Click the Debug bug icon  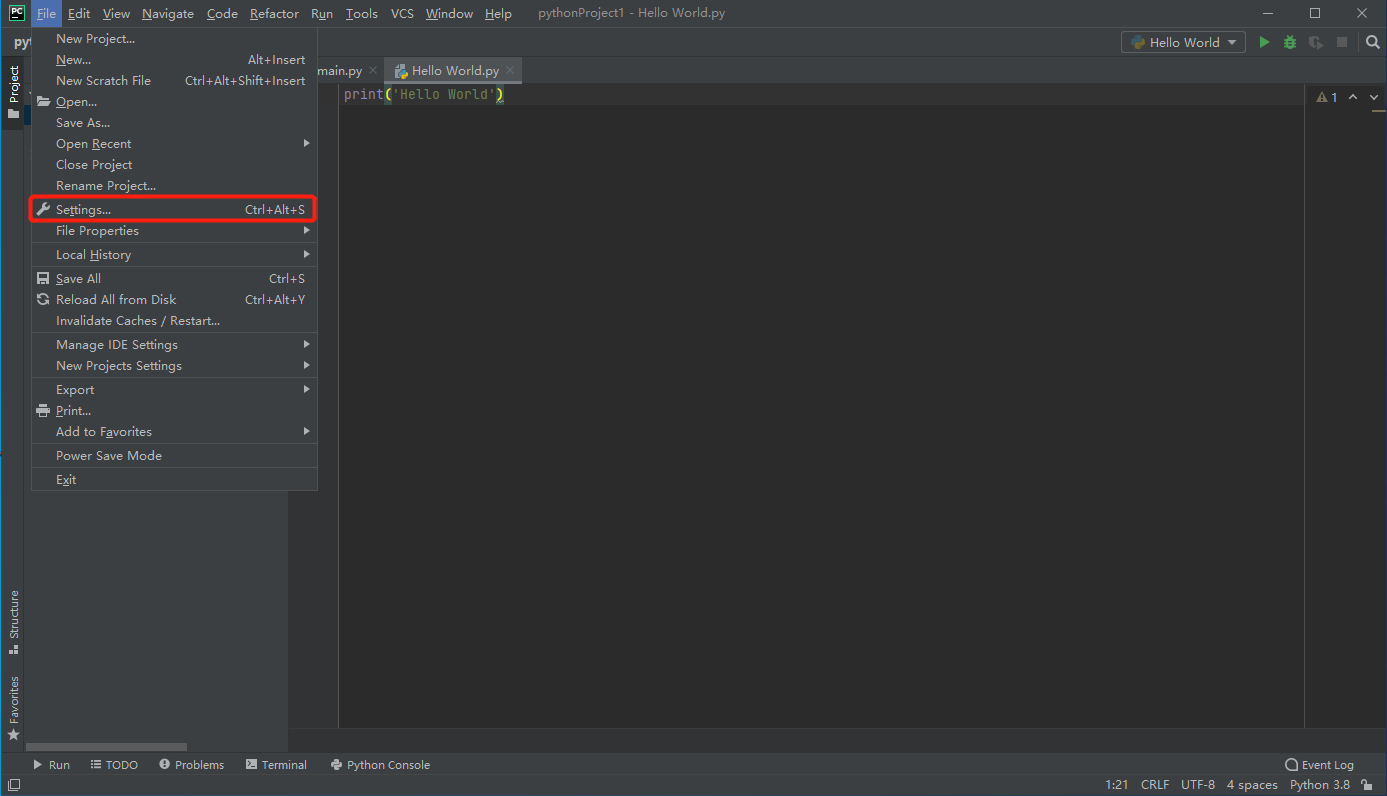click(x=1290, y=42)
